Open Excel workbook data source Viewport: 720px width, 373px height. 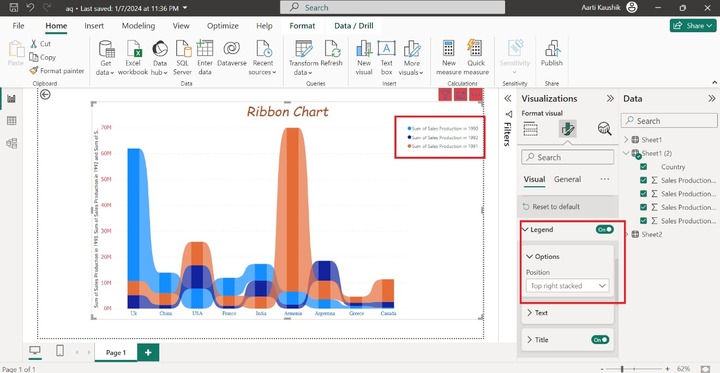(133, 57)
